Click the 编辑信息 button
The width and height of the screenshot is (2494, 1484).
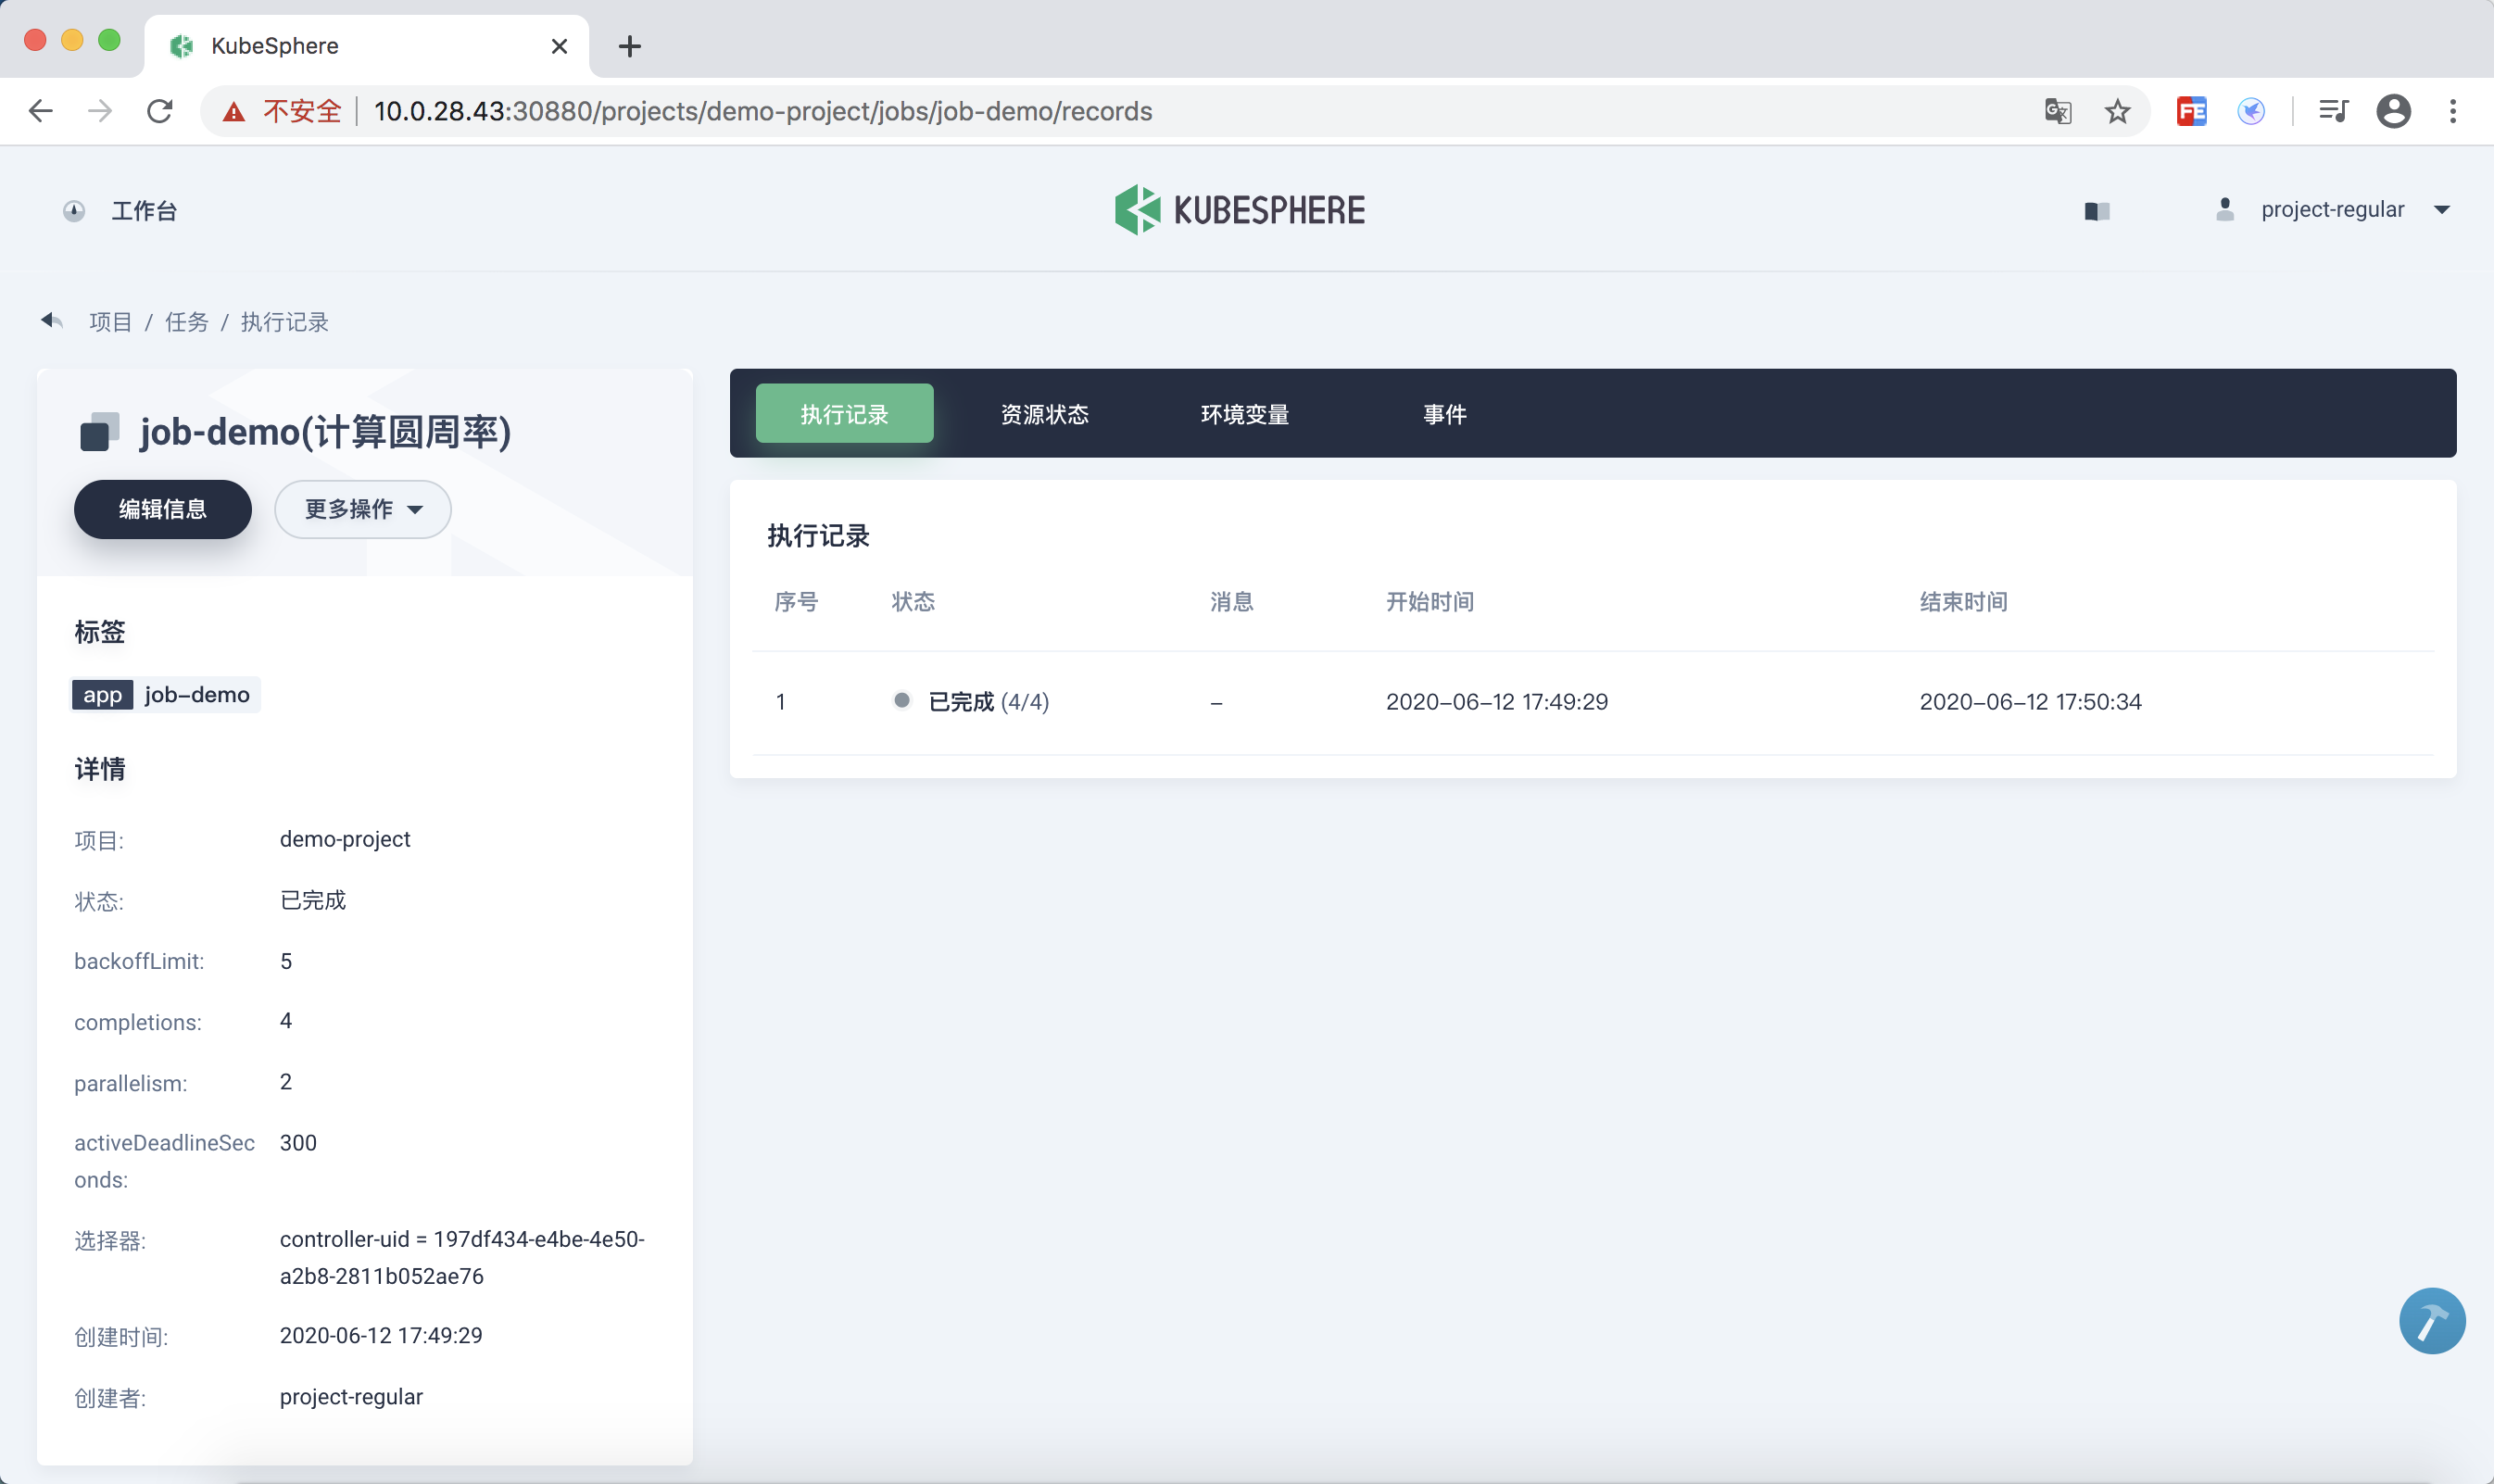click(163, 509)
